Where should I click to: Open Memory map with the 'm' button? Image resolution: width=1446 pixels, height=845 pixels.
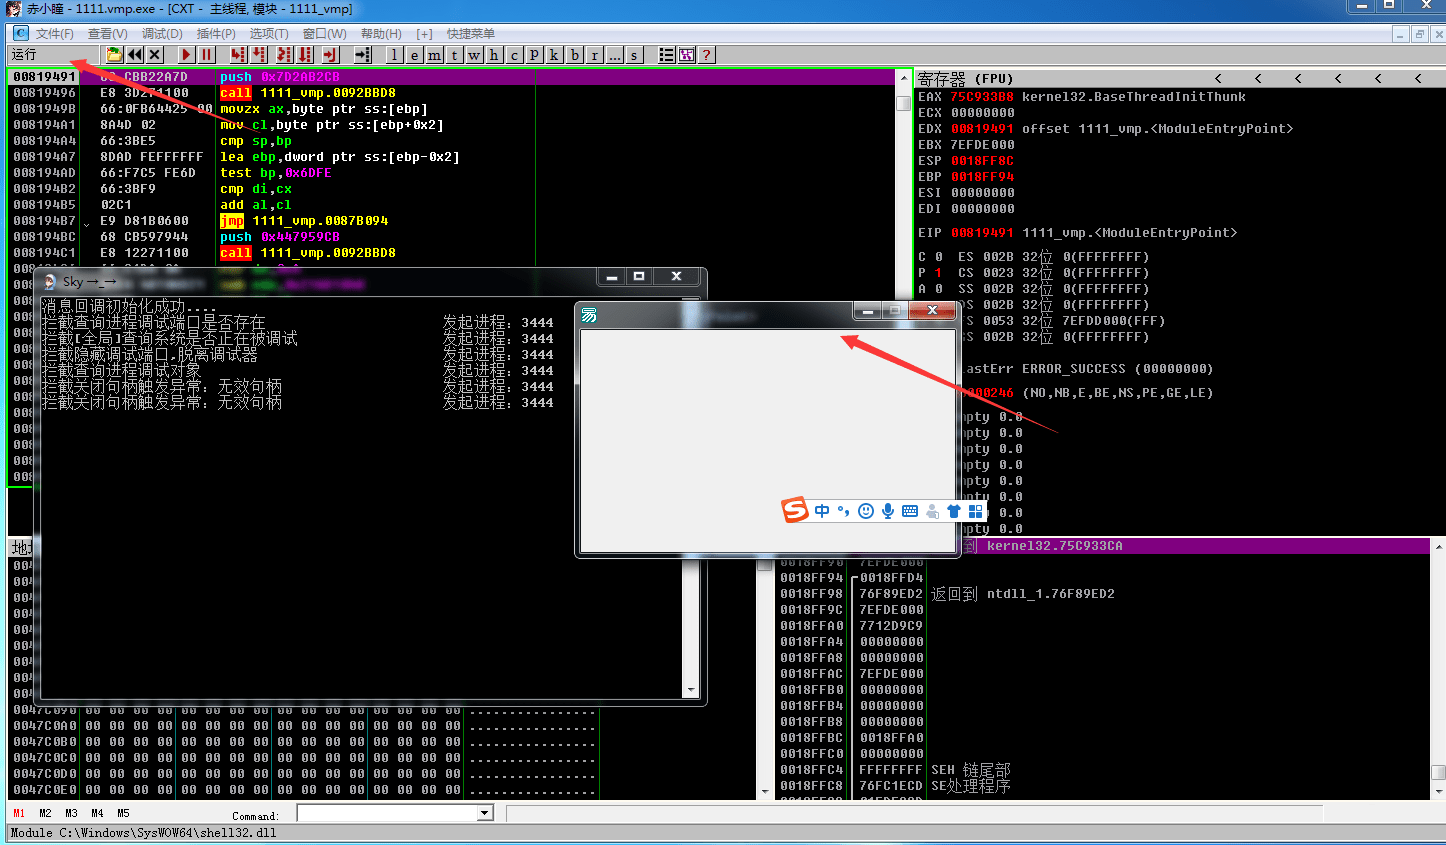(x=434, y=55)
